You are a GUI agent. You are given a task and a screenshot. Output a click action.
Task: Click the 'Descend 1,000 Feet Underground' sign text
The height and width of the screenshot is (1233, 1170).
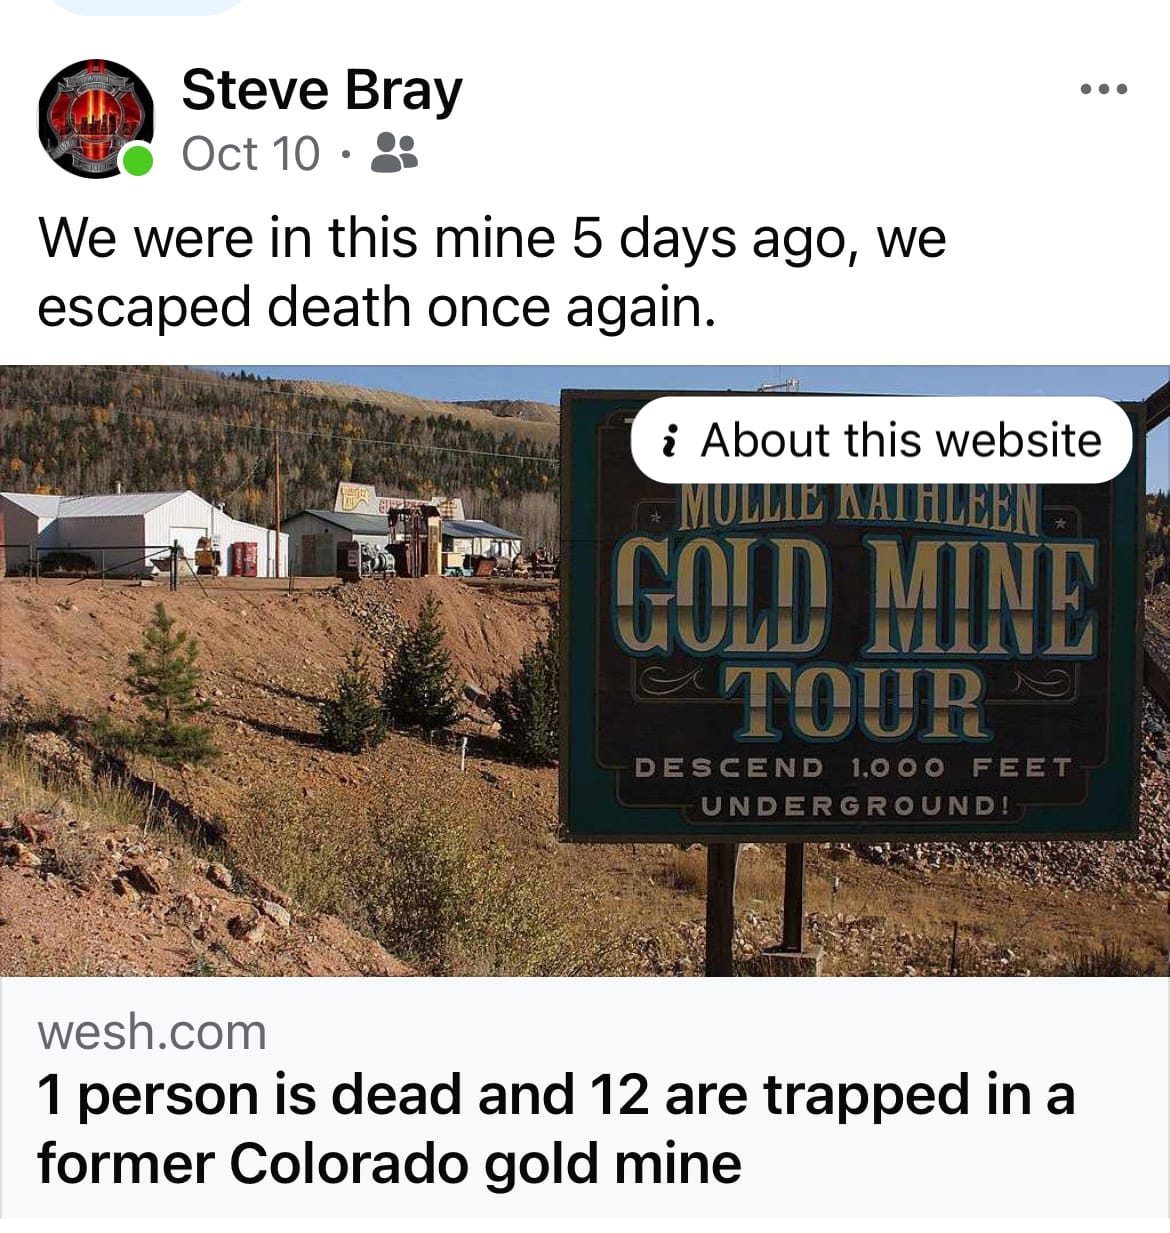click(x=855, y=787)
